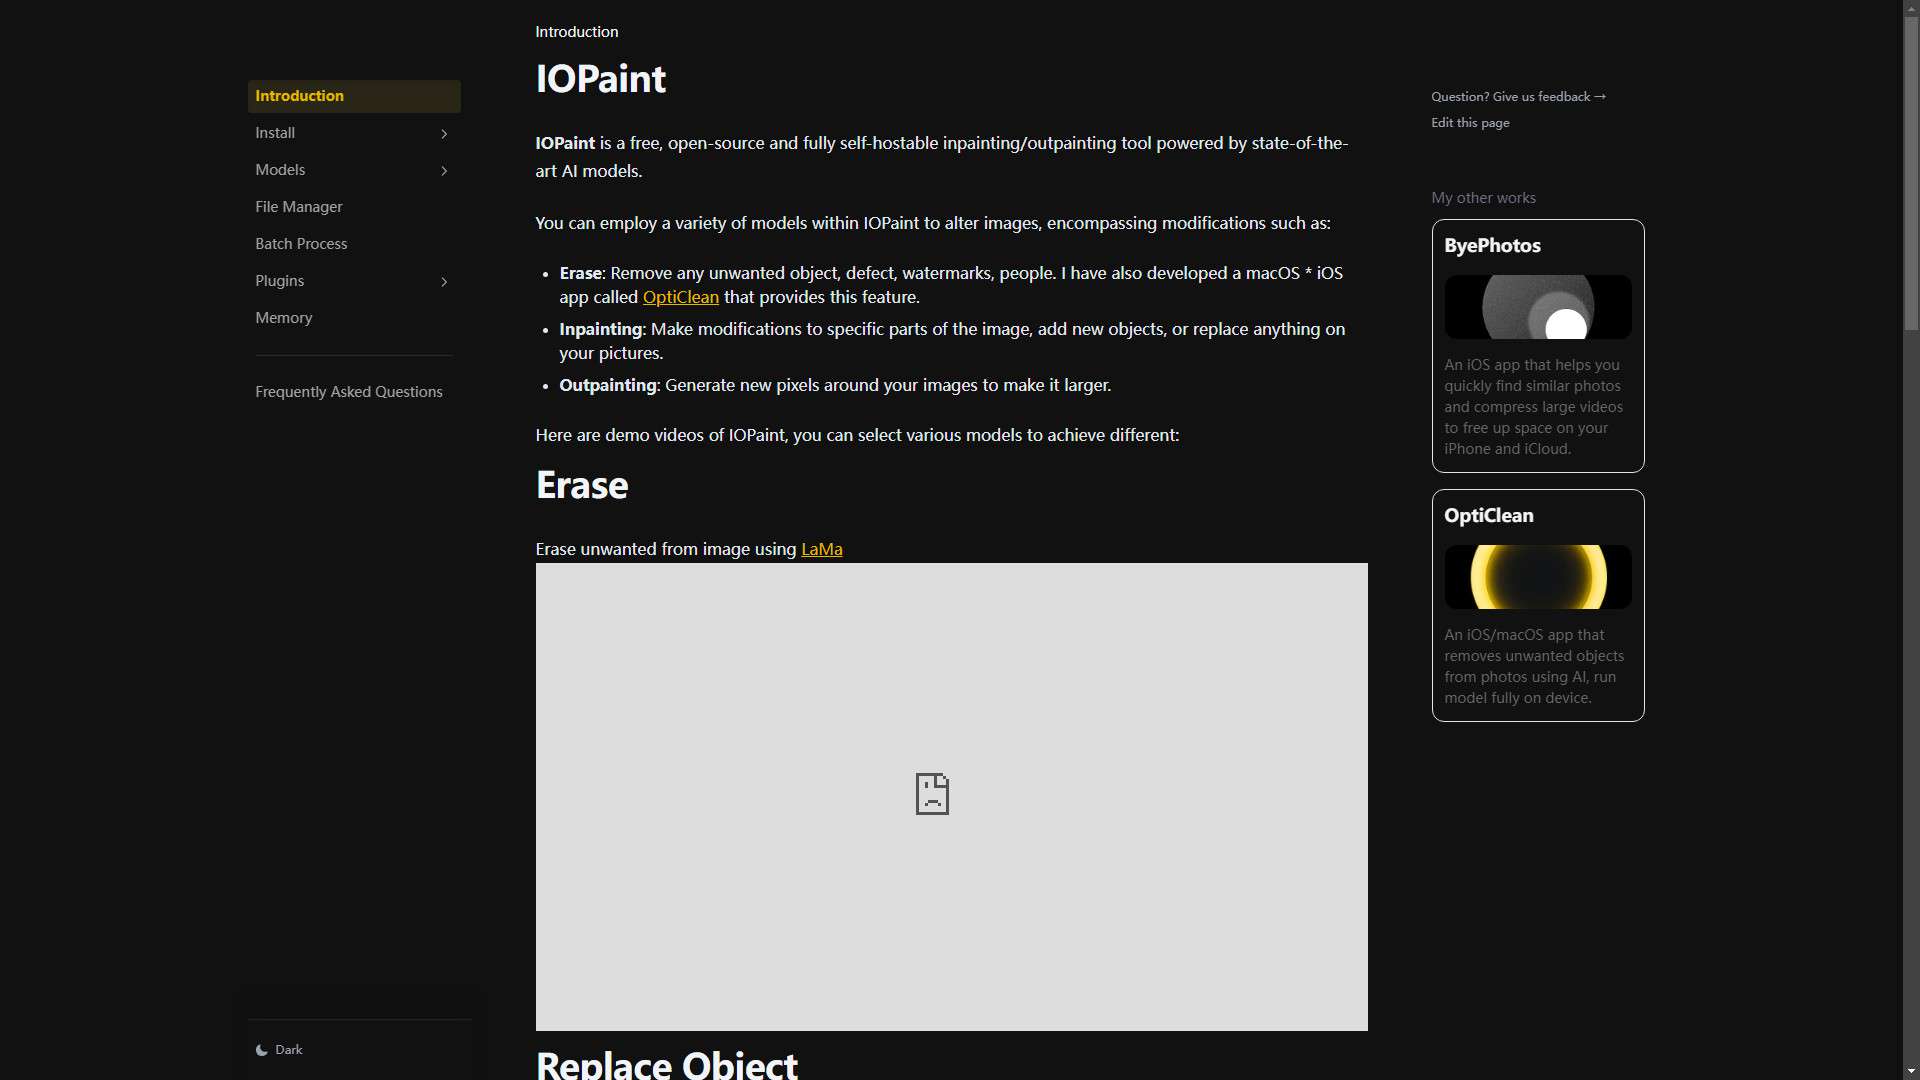
Task: Click the bold Outpainting bullet term
Action: click(608, 386)
